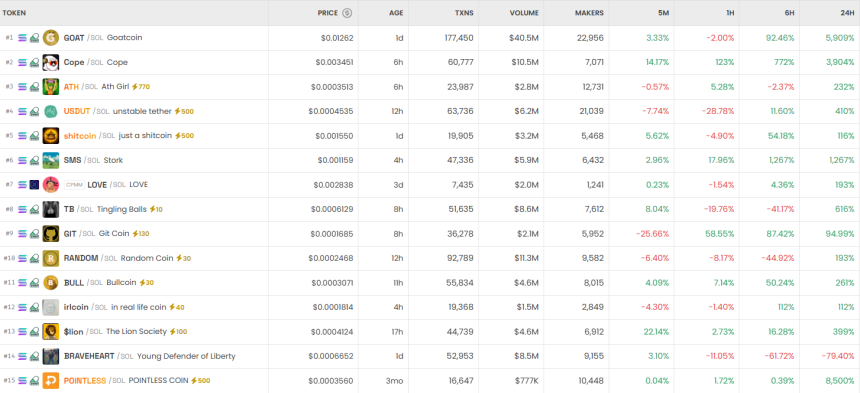The image size is (860, 393).
Task: Open the RANDOM Random Coin pair
Action: [x=430, y=258]
